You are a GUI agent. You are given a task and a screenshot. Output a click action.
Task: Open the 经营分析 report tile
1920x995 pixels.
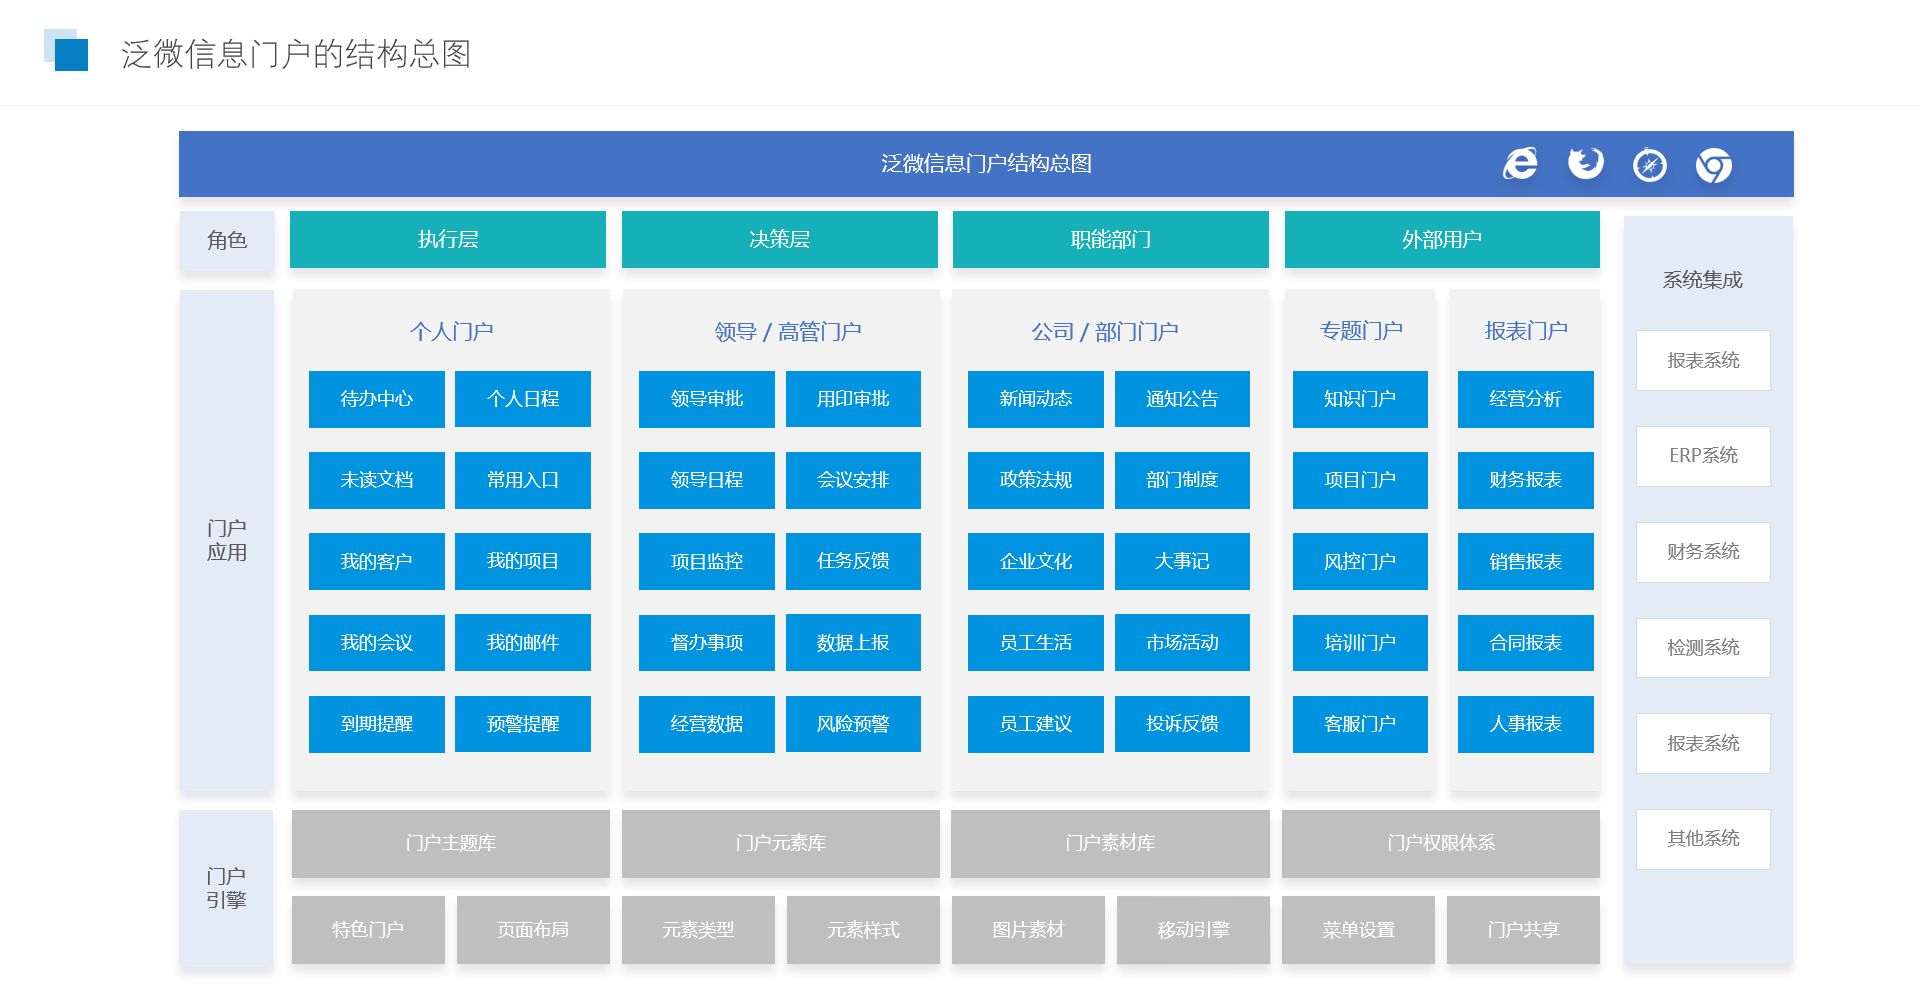click(x=1525, y=399)
